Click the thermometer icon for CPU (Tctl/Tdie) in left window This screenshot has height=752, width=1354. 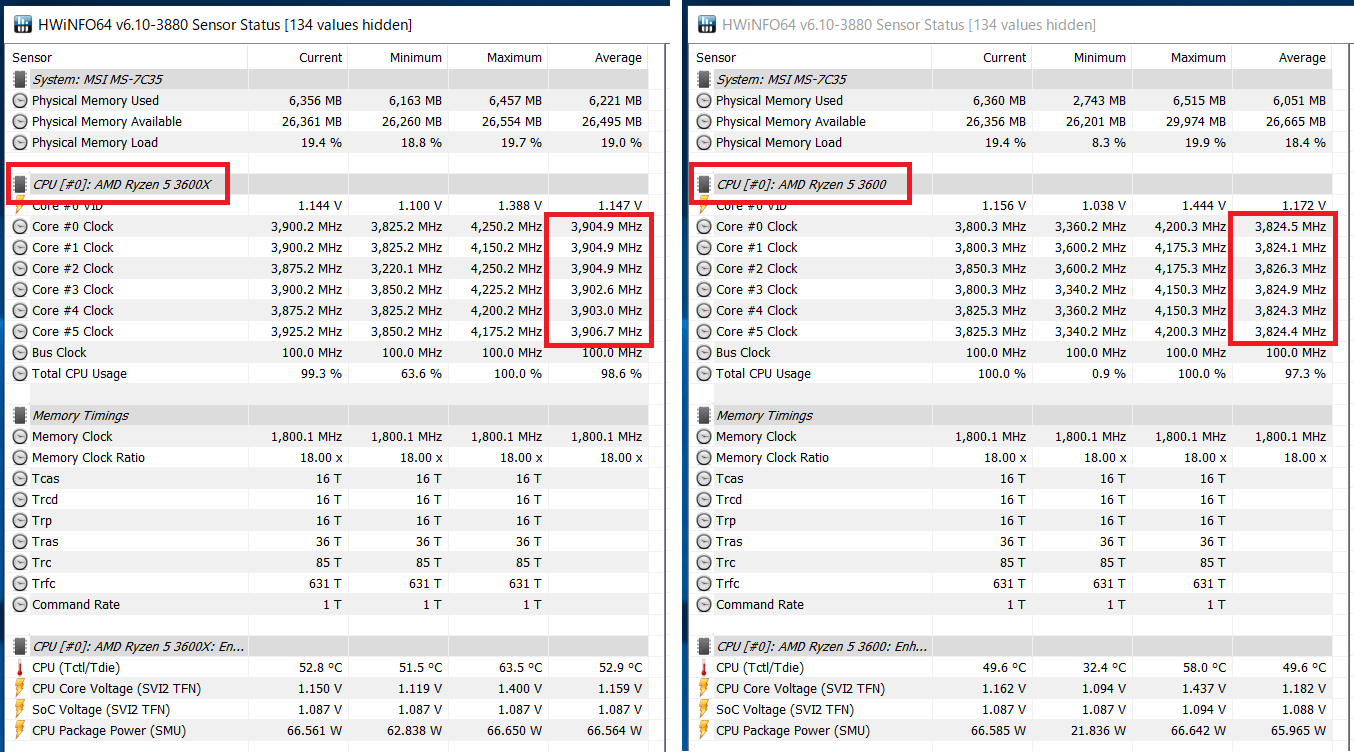pos(20,667)
